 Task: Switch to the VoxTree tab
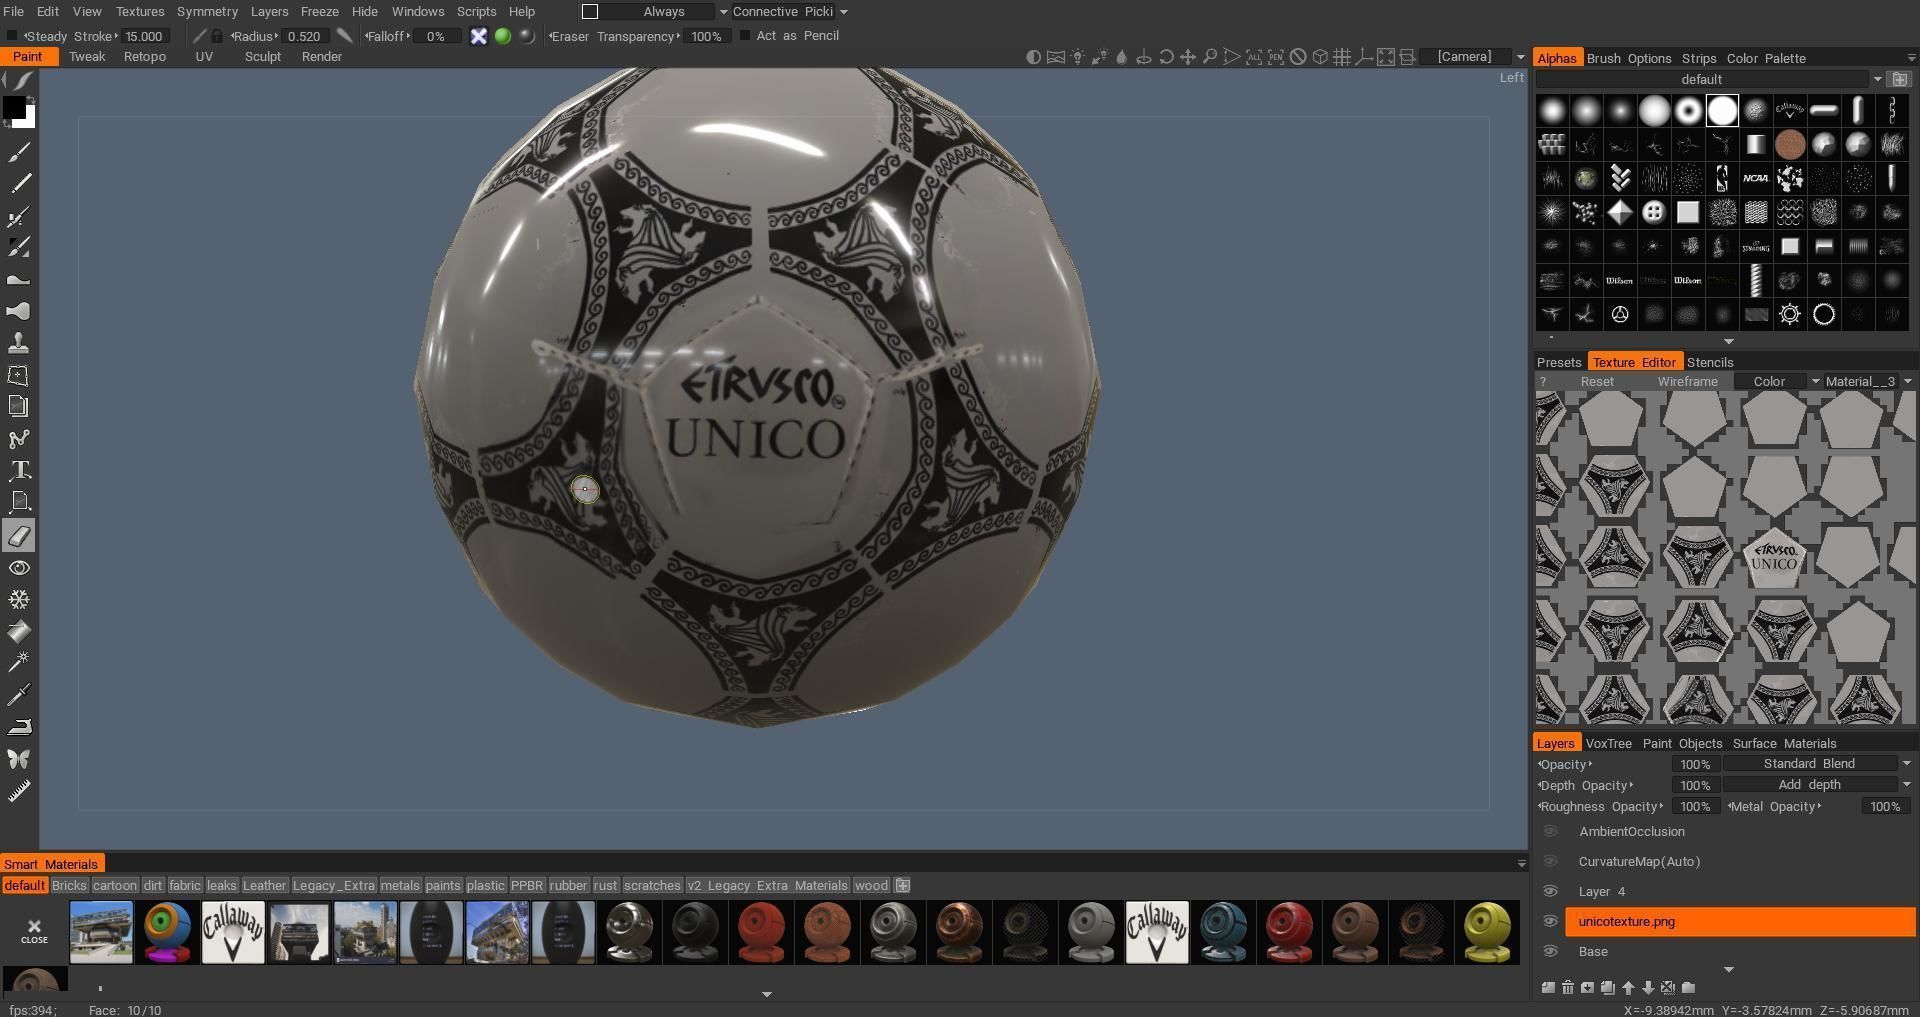tap(1609, 744)
